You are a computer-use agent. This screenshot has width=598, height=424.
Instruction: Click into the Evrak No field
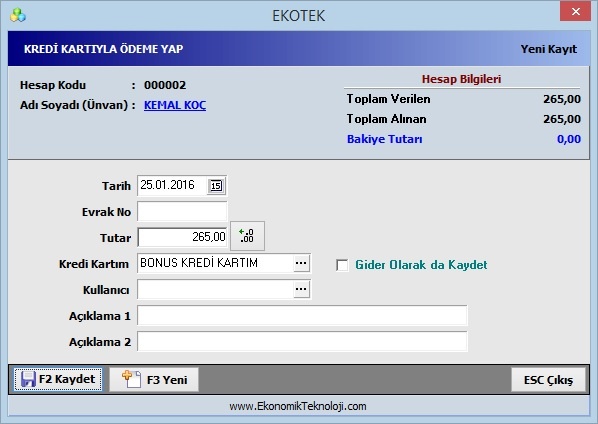coord(182,211)
